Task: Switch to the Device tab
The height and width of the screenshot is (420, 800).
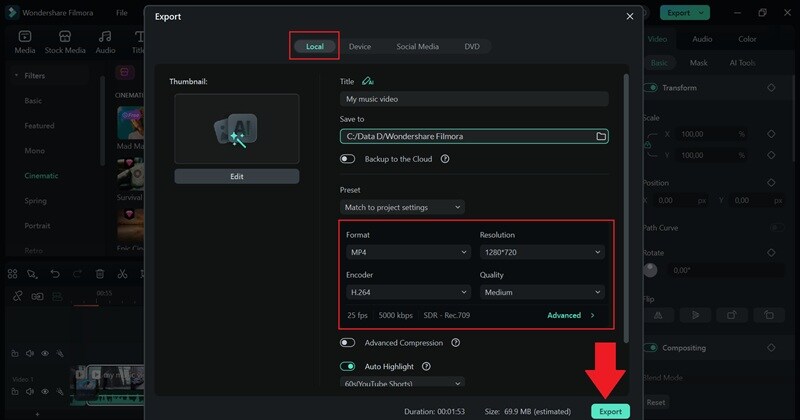Action: [x=360, y=46]
